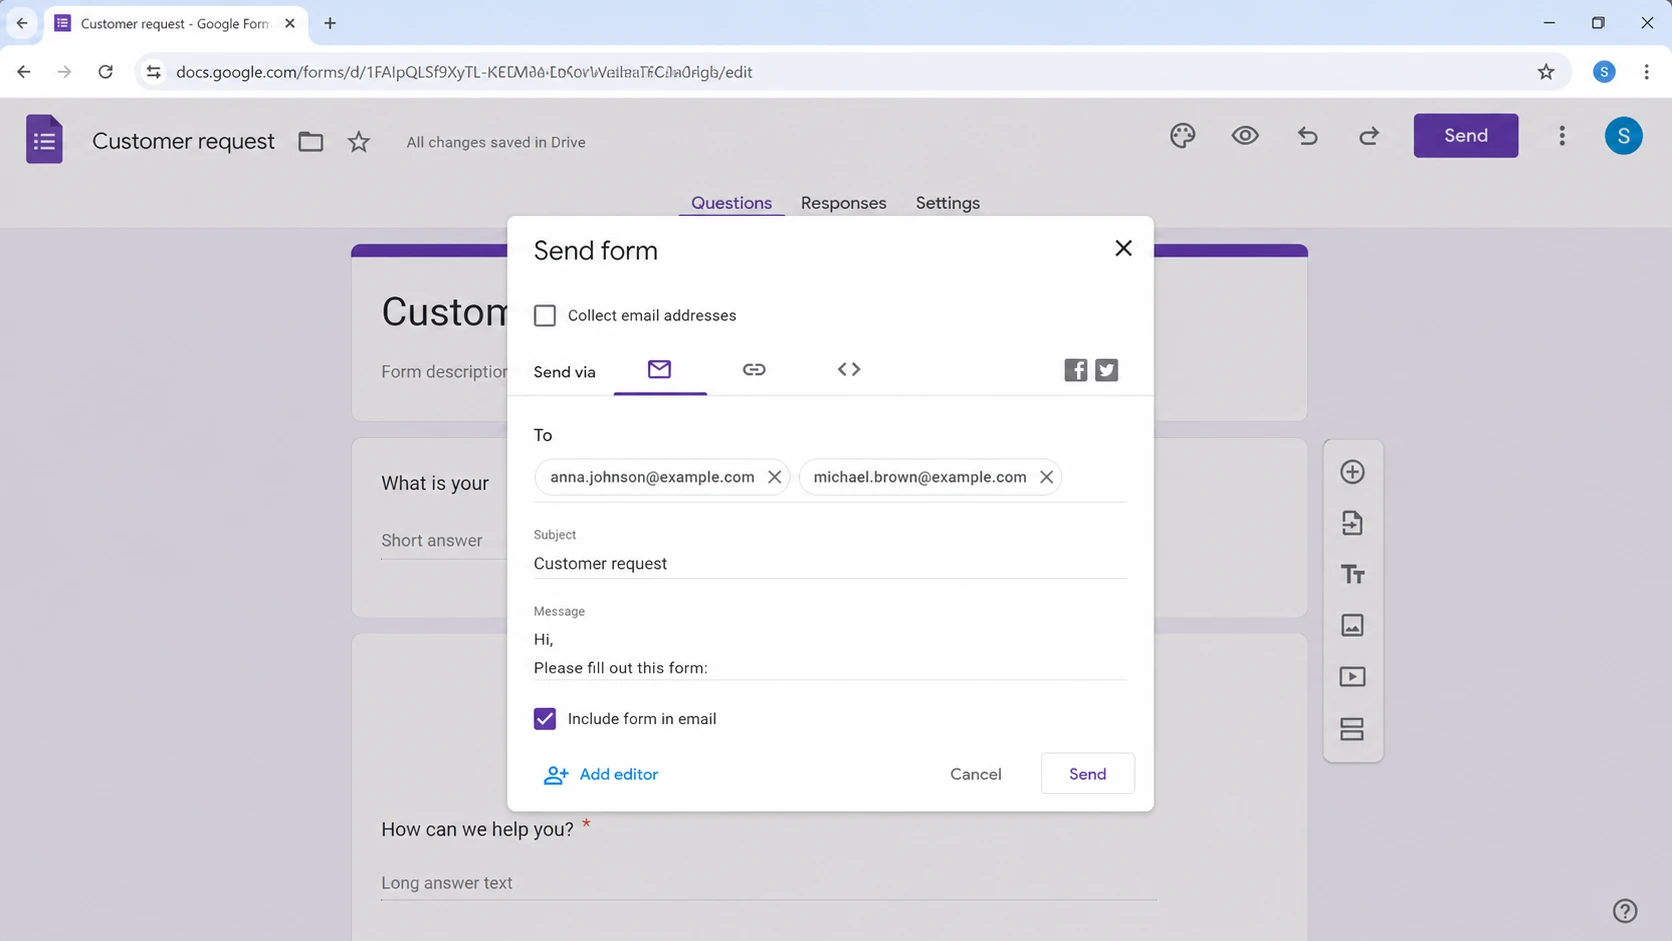The image size is (1672, 941).
Task: Click 'How can we help you?' question
Action: [477, 829]
